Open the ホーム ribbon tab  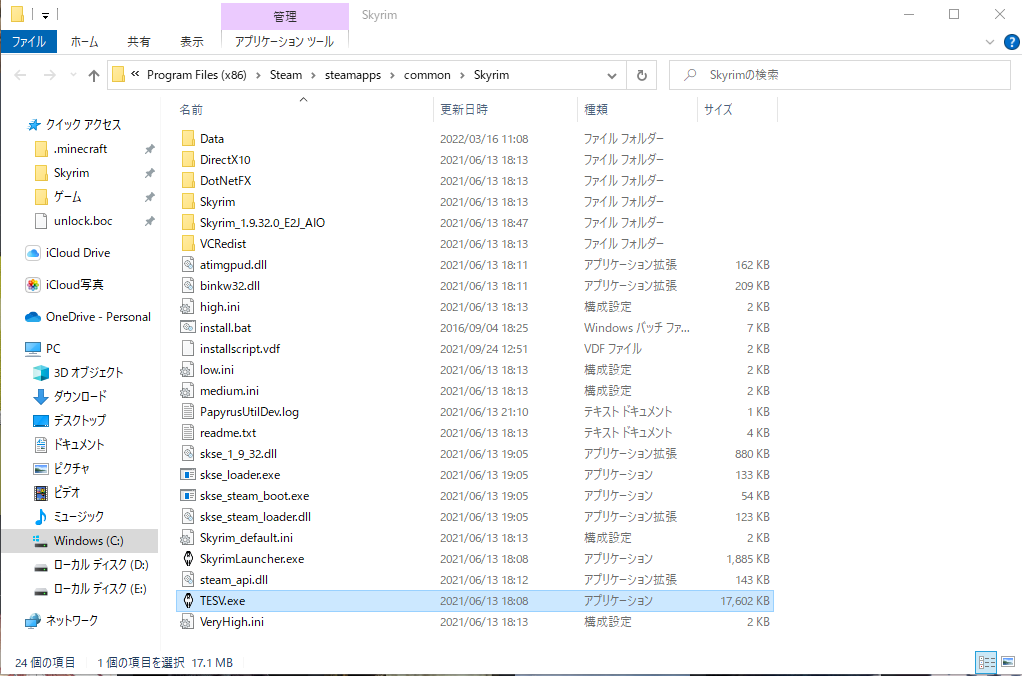click(x=85, y=42)
